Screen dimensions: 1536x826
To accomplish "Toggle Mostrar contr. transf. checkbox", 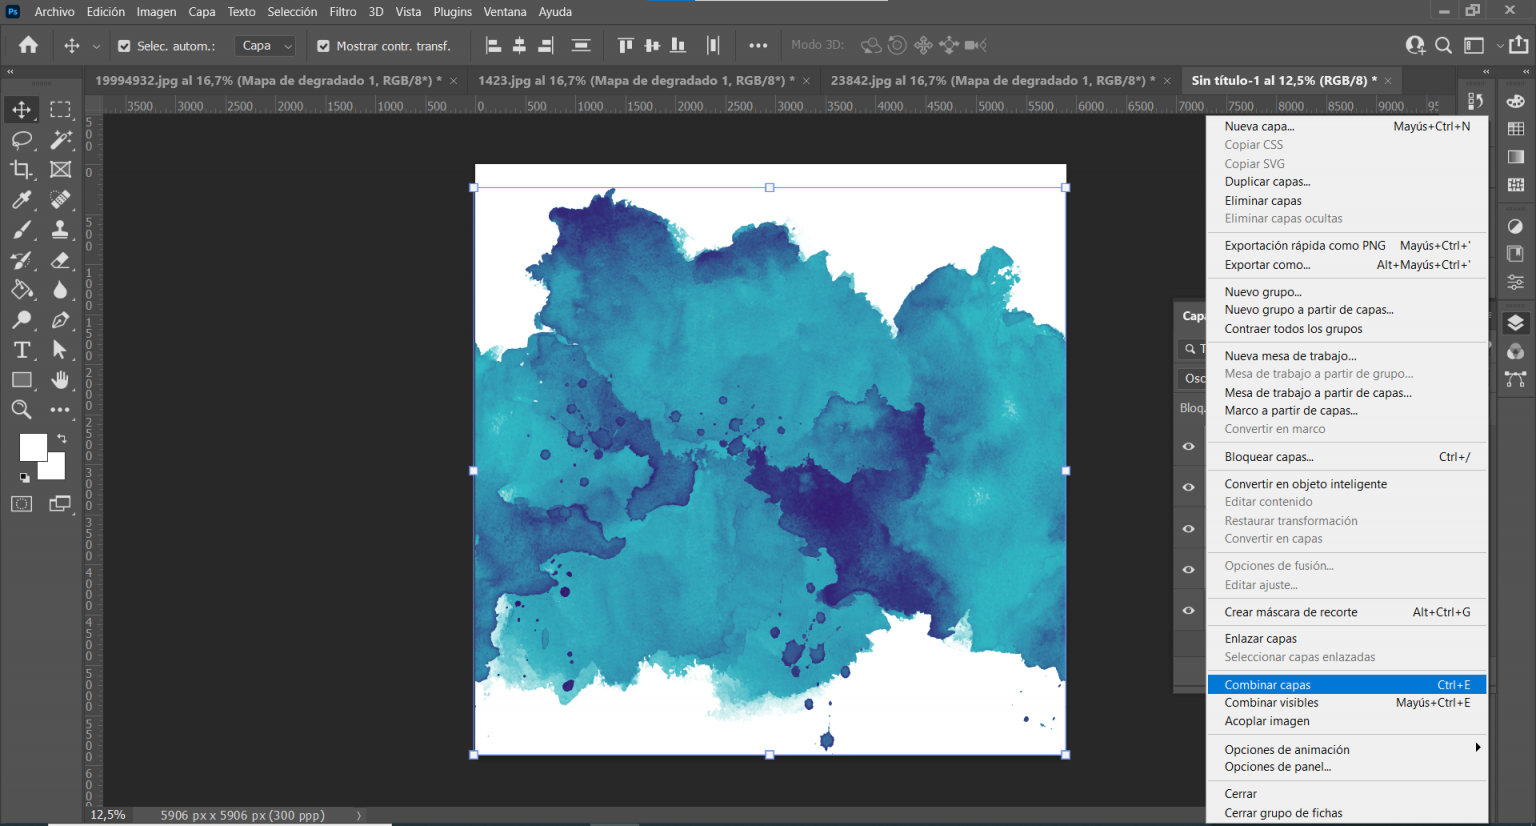I will (323, 46).
